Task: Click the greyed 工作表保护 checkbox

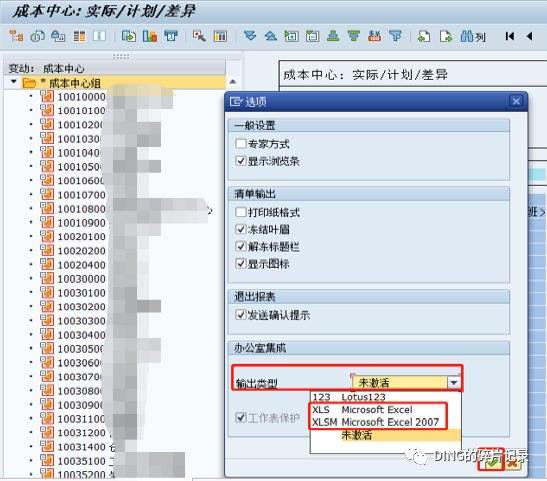Action: [x=241, y=418]
